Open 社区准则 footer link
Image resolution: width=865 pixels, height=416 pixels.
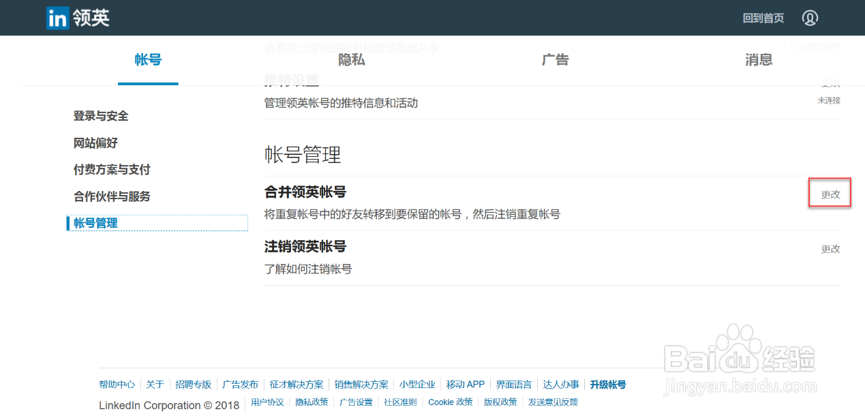(x=401, y=402)
